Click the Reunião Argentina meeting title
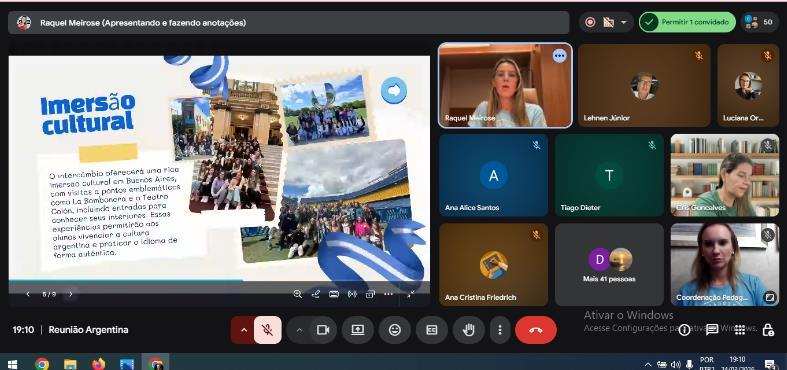 (x=88, y=330)
